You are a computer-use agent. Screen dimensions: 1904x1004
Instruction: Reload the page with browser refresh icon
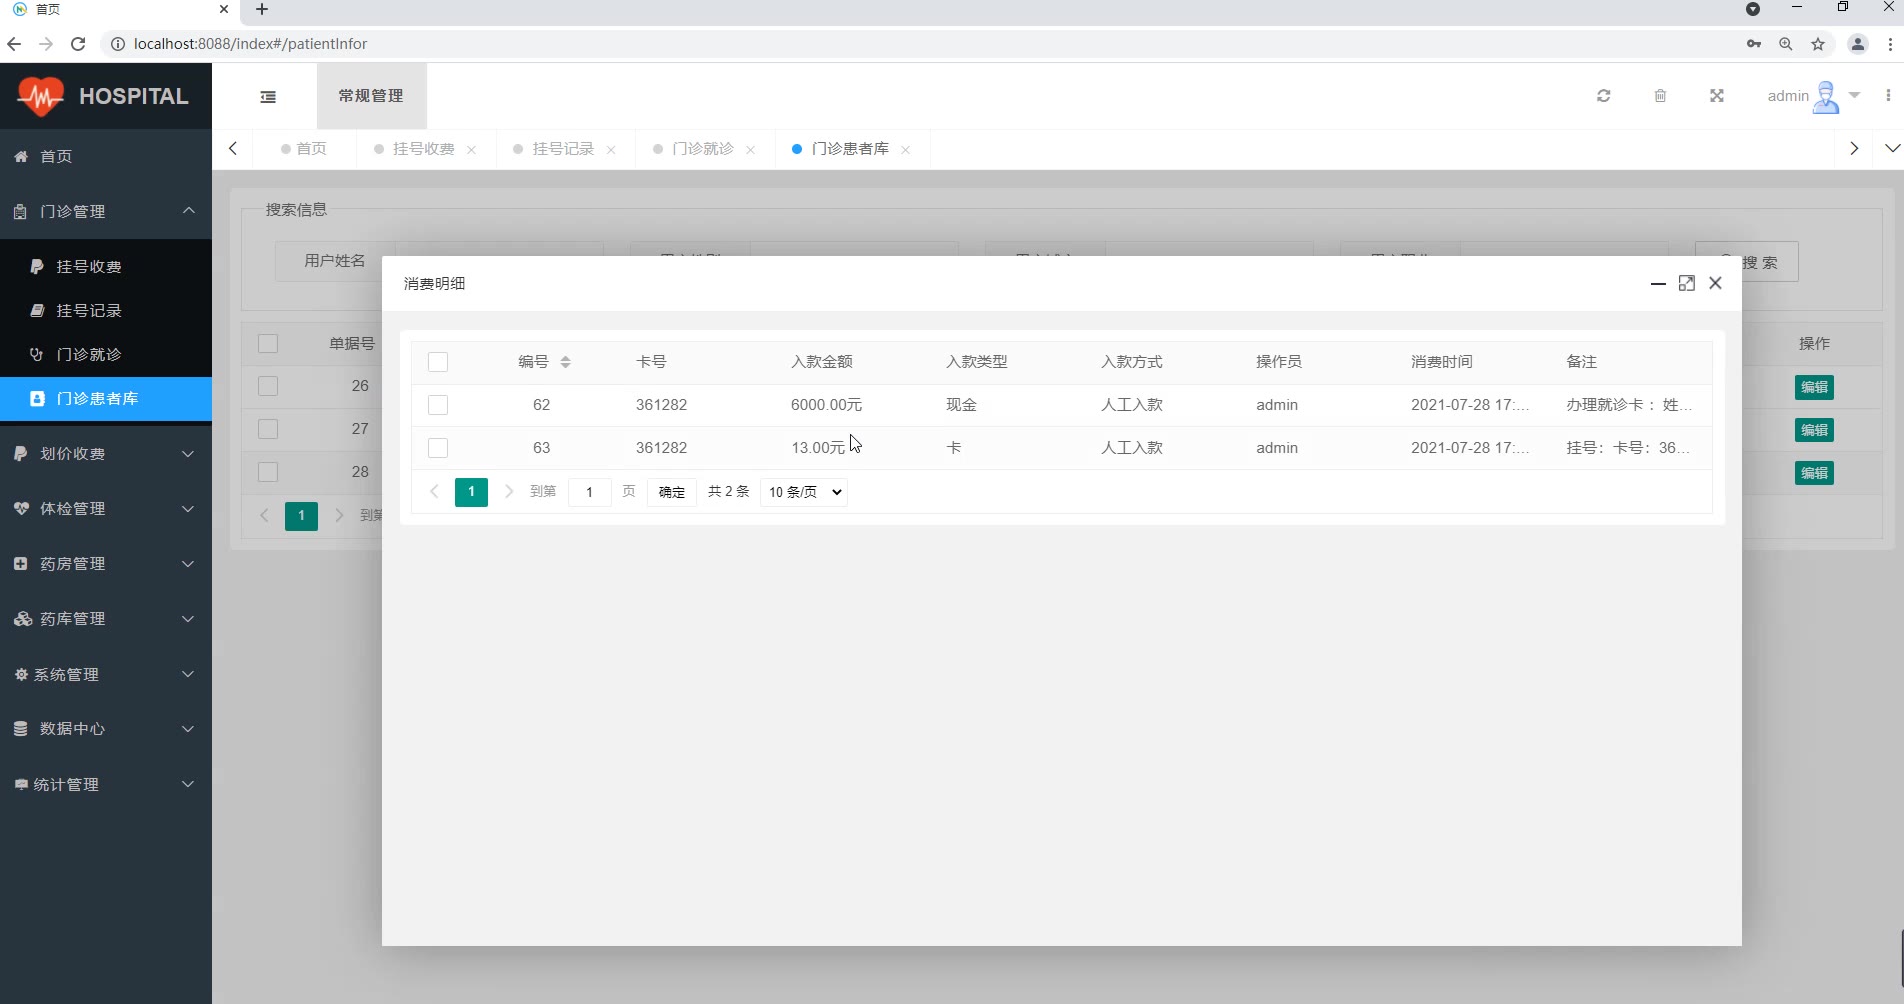78,44
